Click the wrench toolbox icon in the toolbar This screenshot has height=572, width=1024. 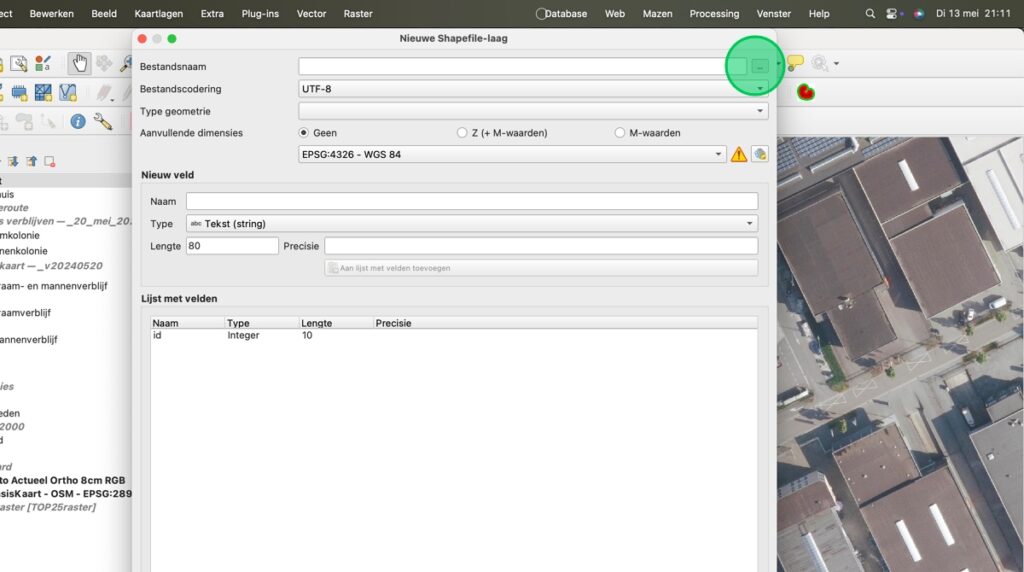point(102,121)
